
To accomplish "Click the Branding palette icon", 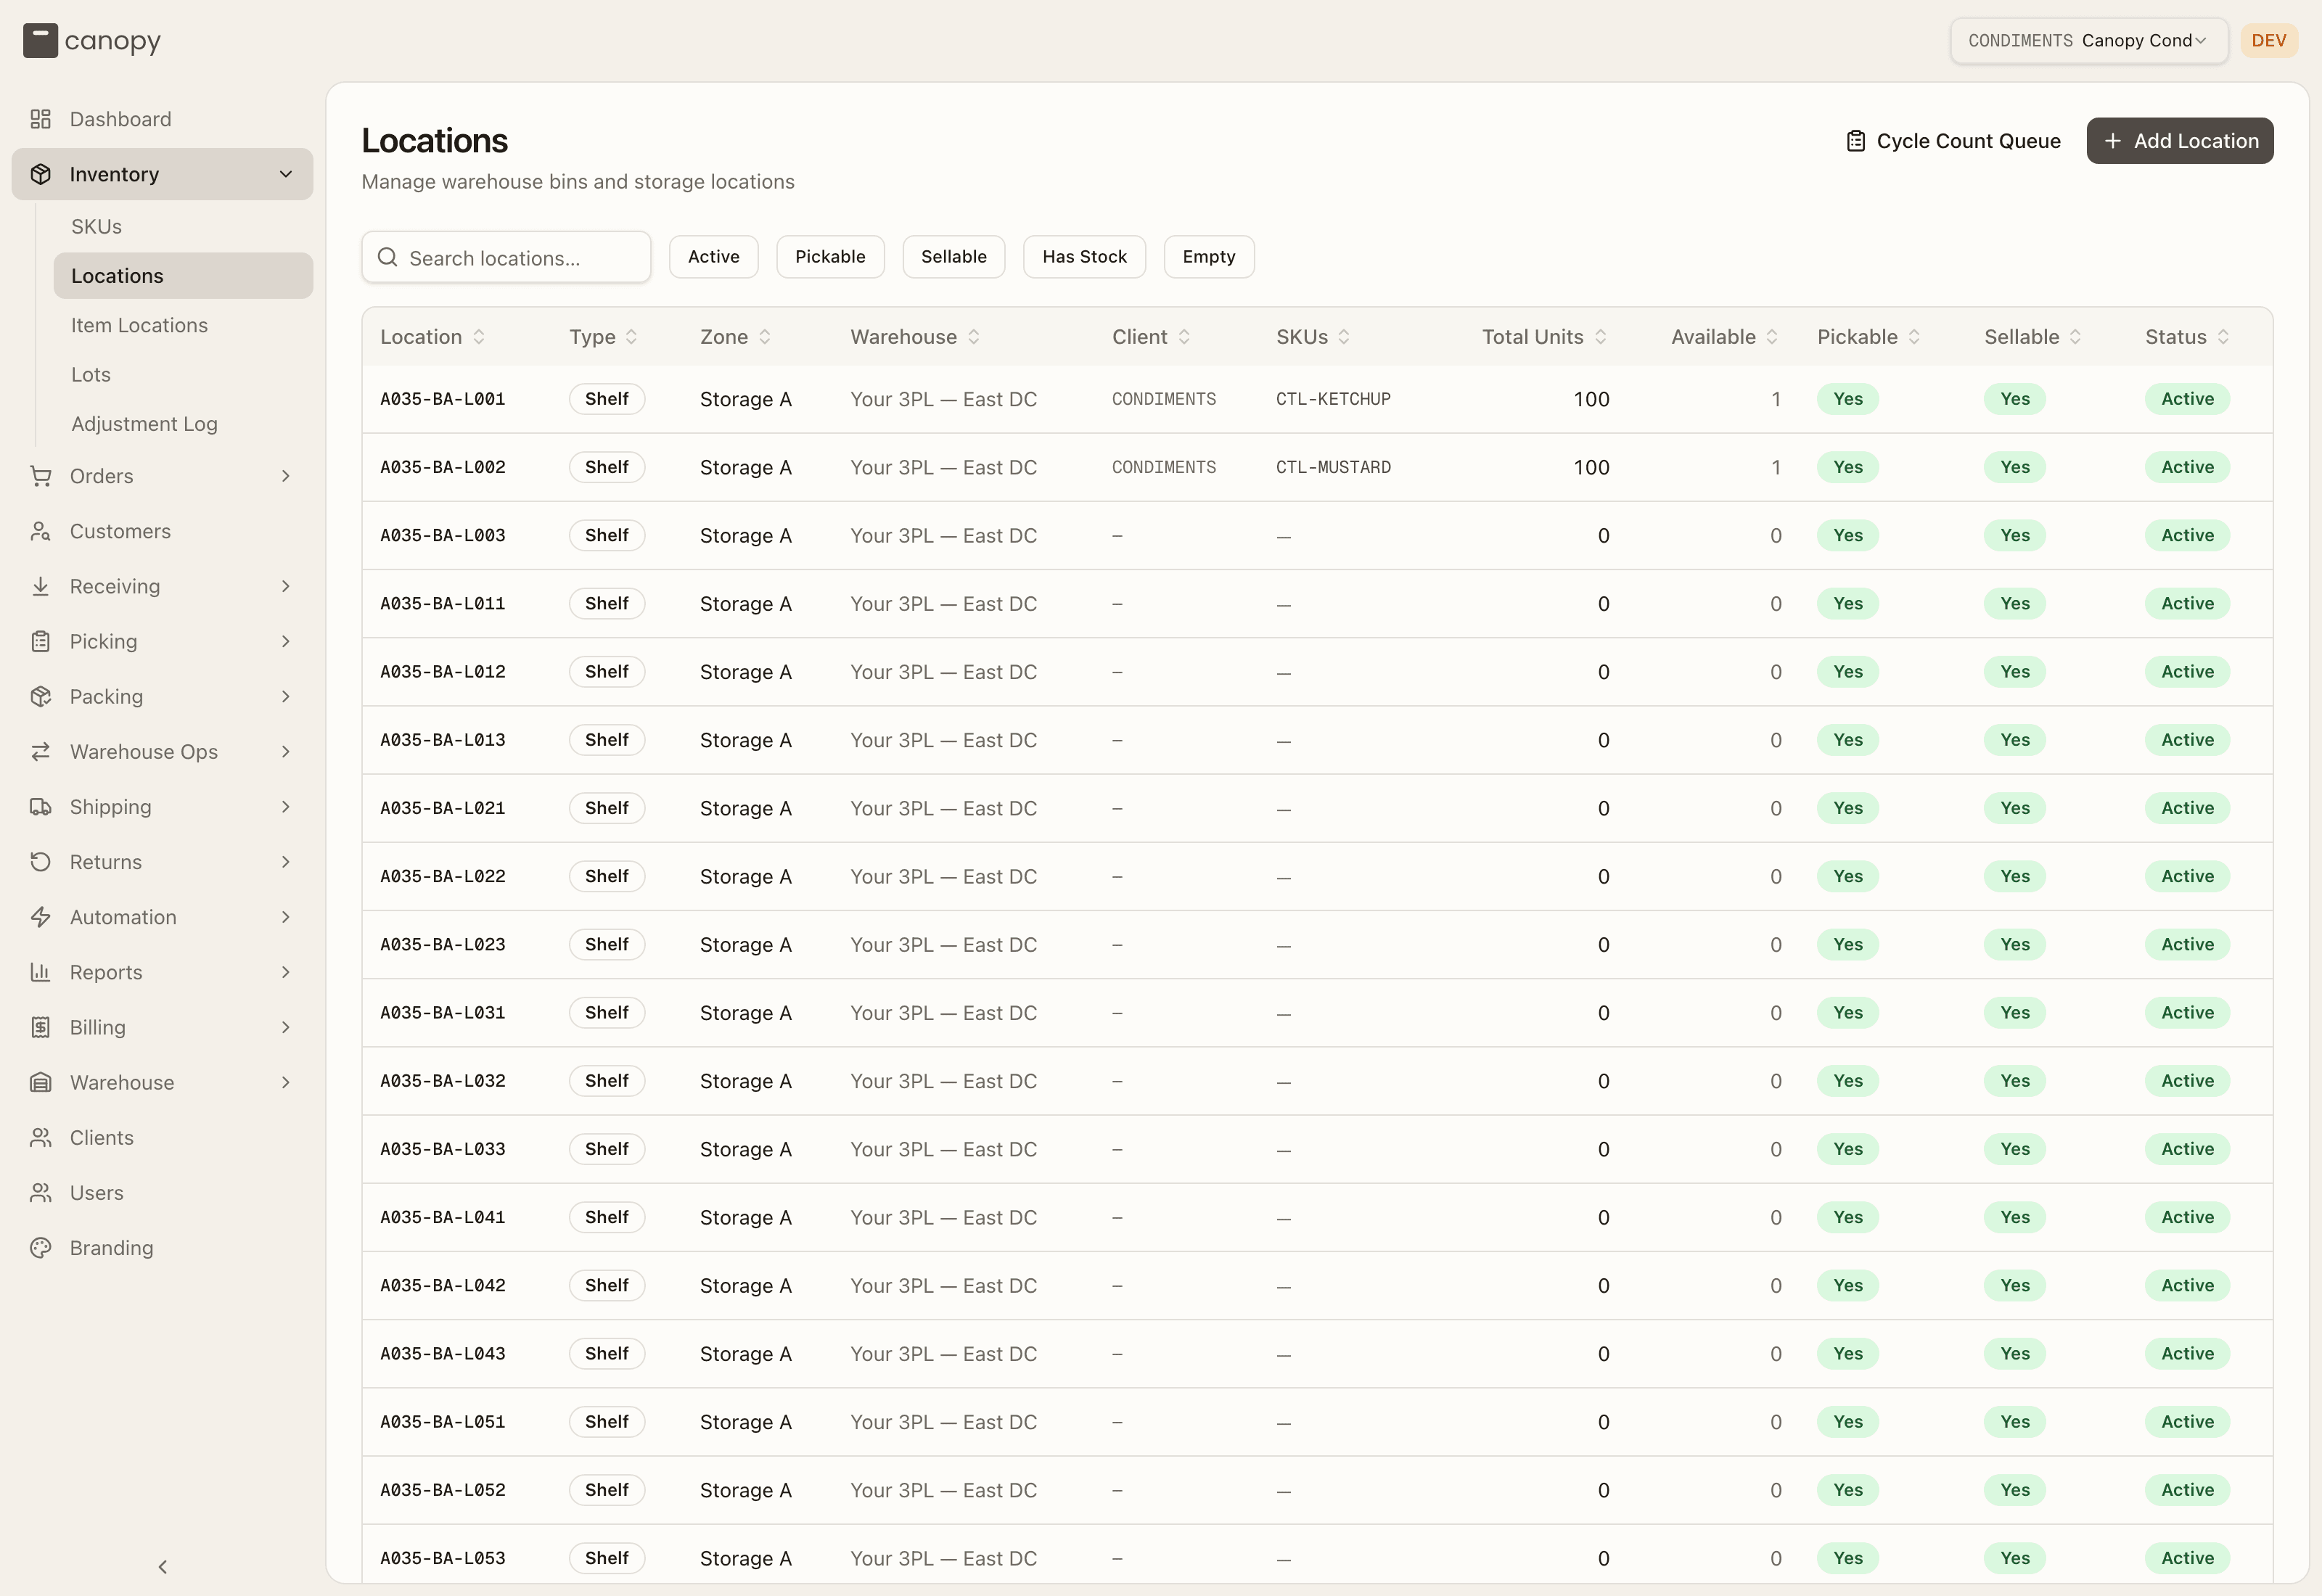I will click(x=40, y=1248).
